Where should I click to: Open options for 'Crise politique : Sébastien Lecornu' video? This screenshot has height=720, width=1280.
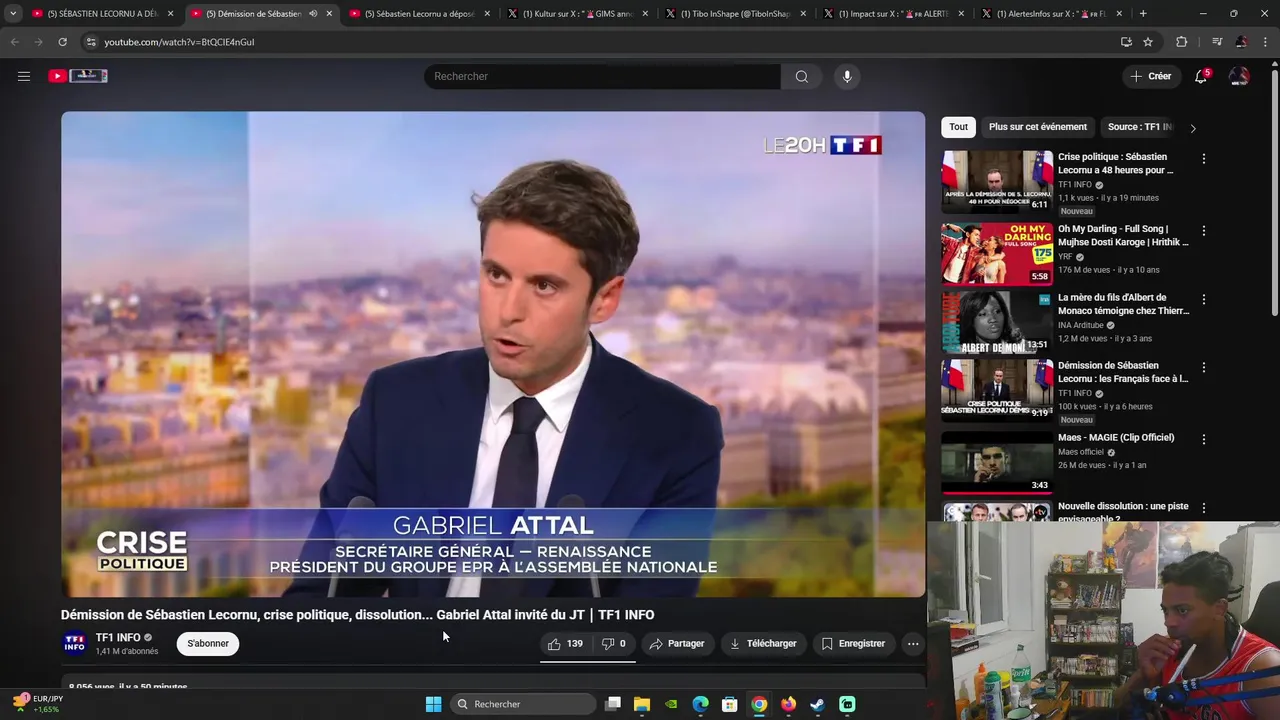1203,159
